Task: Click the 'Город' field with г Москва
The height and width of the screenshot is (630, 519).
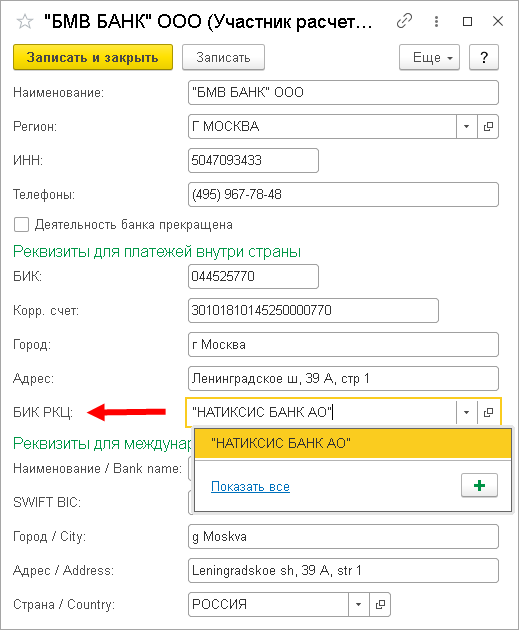Action: pos(343,344)
